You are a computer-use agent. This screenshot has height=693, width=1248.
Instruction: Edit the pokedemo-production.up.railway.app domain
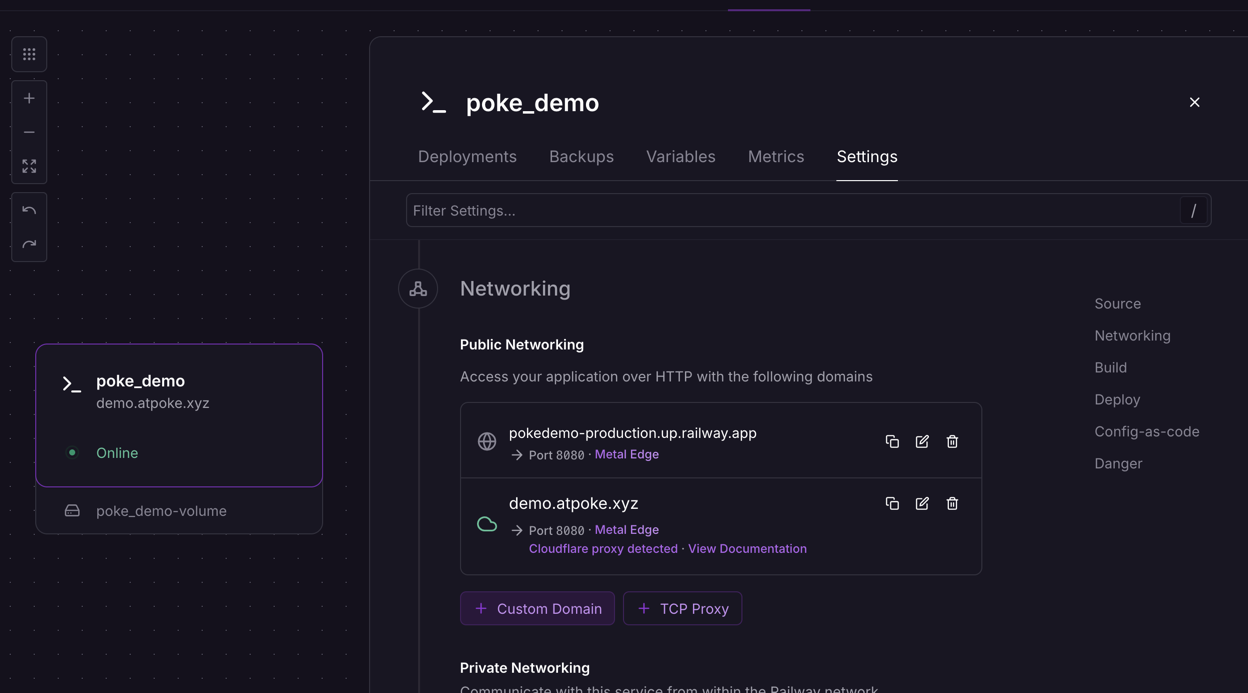[922, 441]
